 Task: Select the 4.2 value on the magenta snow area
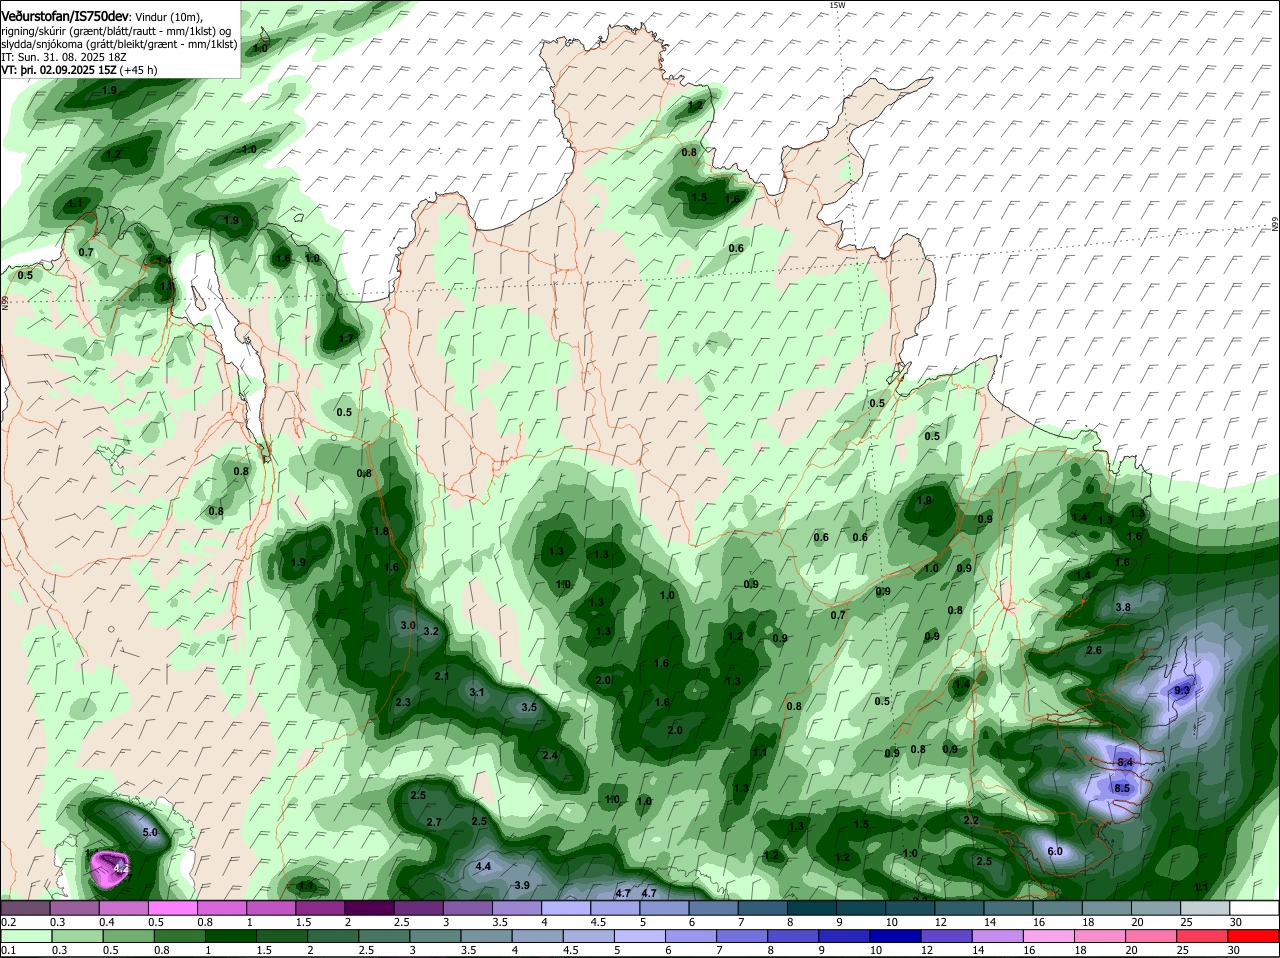120,869
